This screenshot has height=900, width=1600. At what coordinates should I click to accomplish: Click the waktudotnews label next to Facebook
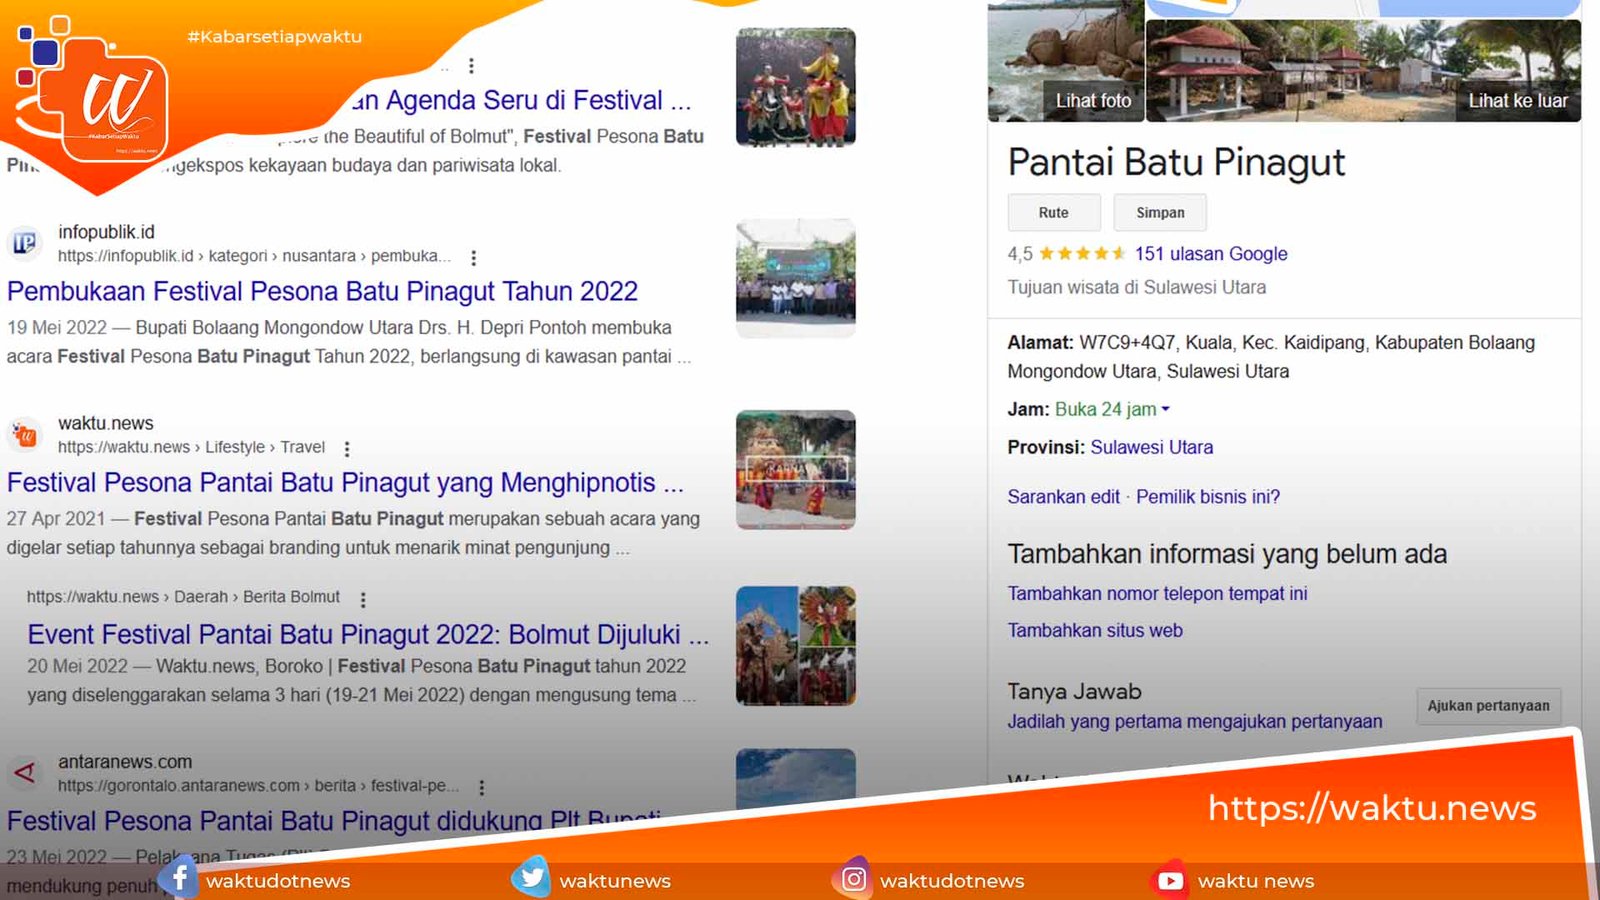278,881
